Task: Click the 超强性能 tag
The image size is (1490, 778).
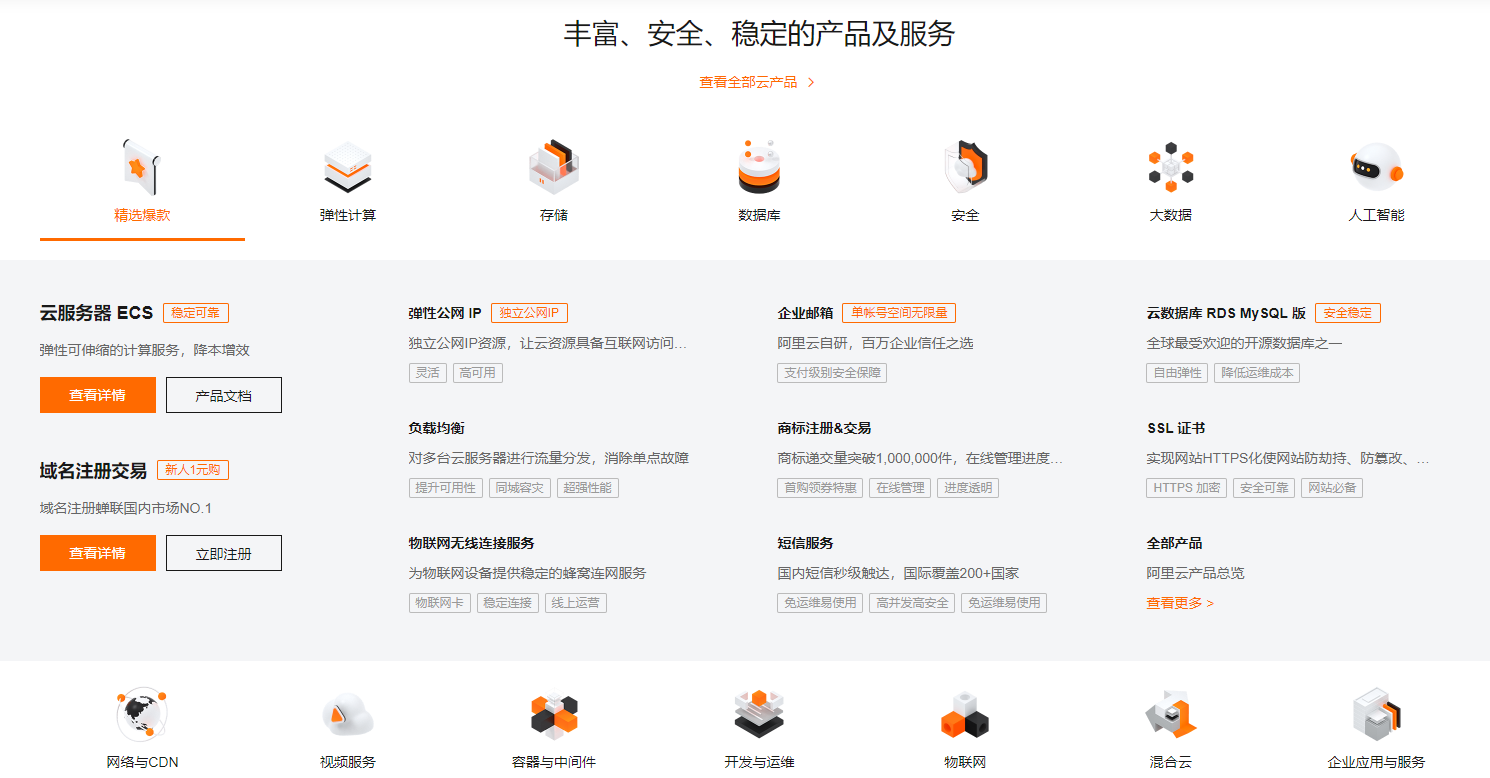Action: coord(588,488)
